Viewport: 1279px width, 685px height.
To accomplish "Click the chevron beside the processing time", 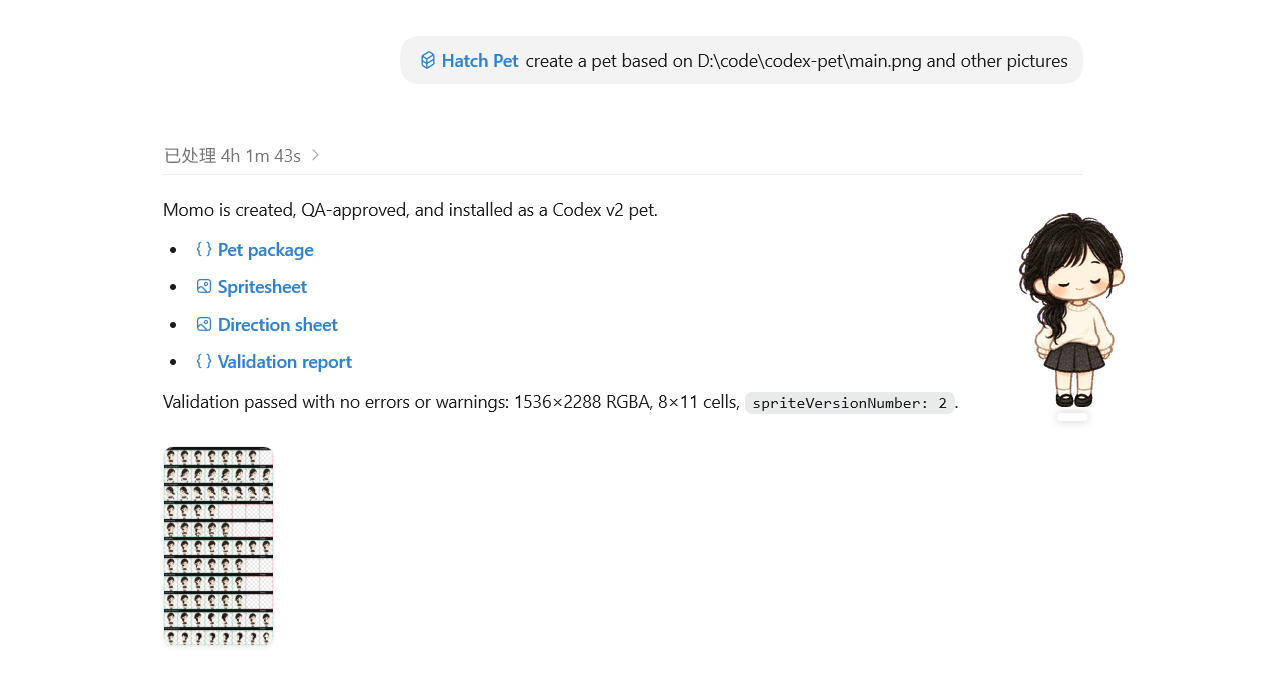I will point(315,155).
